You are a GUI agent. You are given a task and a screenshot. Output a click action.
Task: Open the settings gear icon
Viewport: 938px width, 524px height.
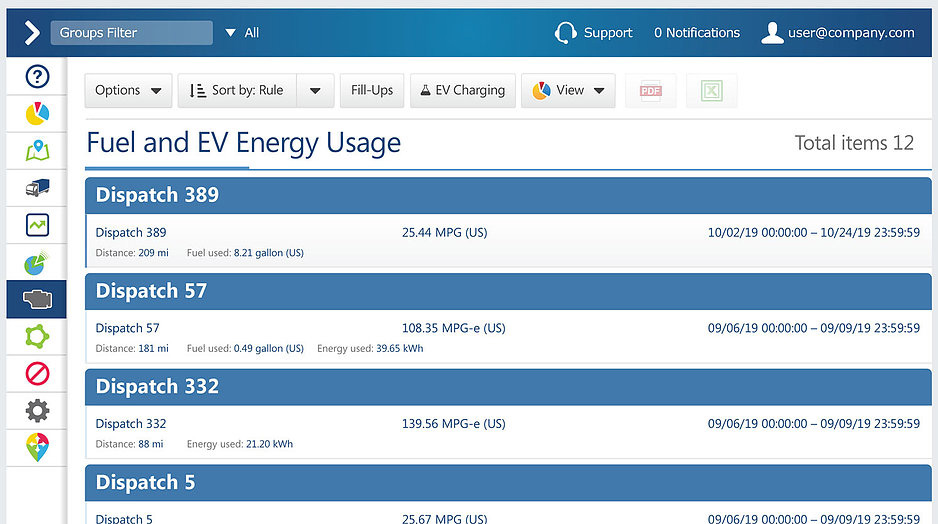click(37, 411)
